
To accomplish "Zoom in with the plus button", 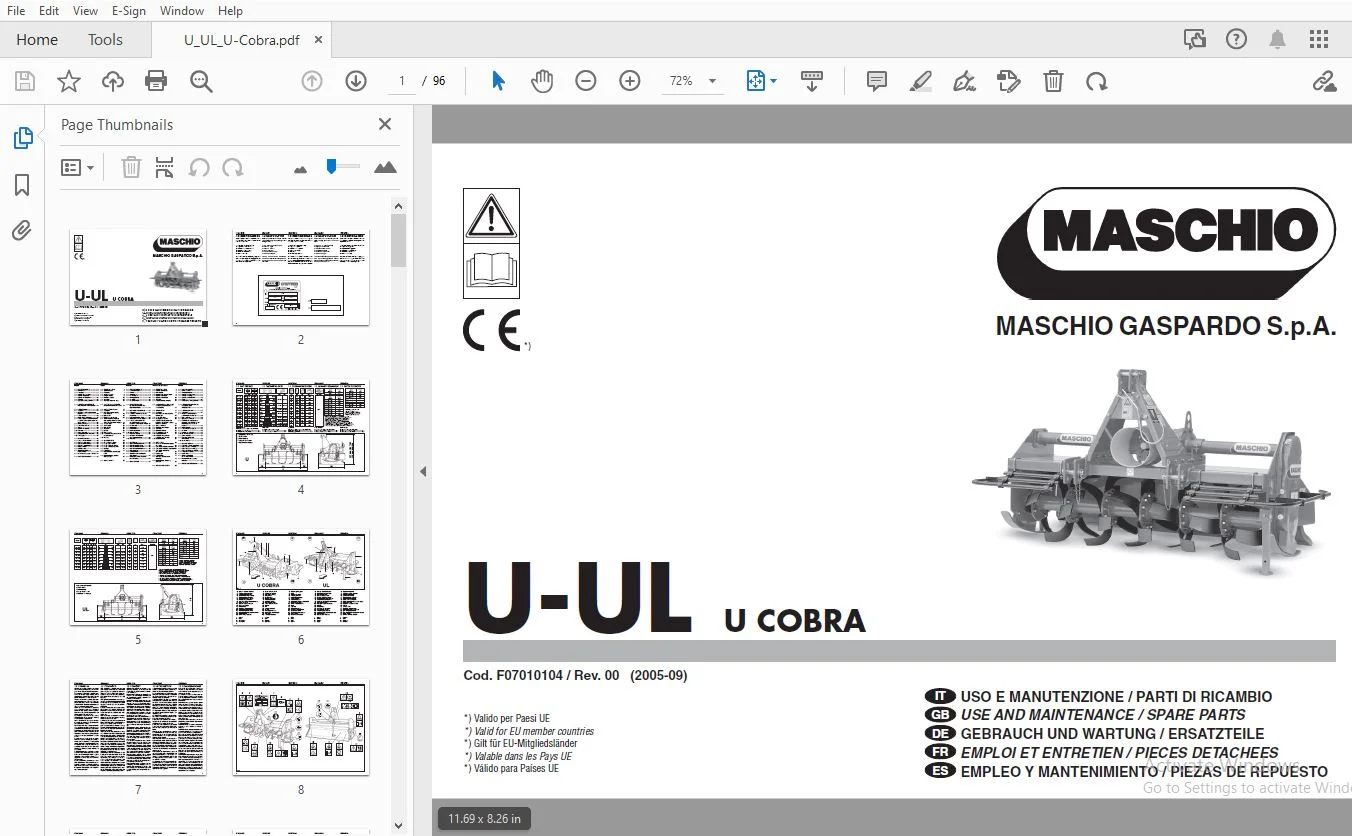I will pos(630,81).
